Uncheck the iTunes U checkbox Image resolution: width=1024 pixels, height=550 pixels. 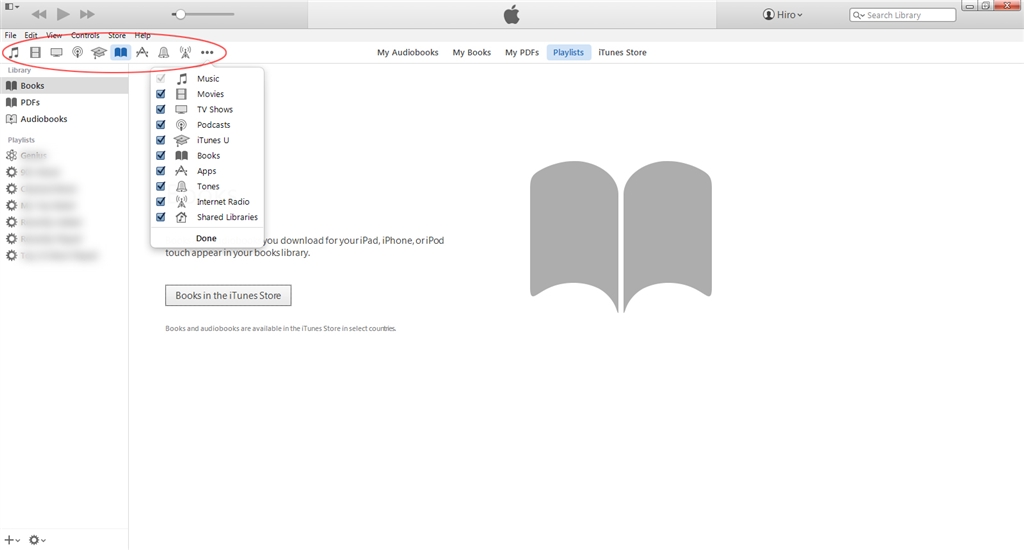point(161,140)
